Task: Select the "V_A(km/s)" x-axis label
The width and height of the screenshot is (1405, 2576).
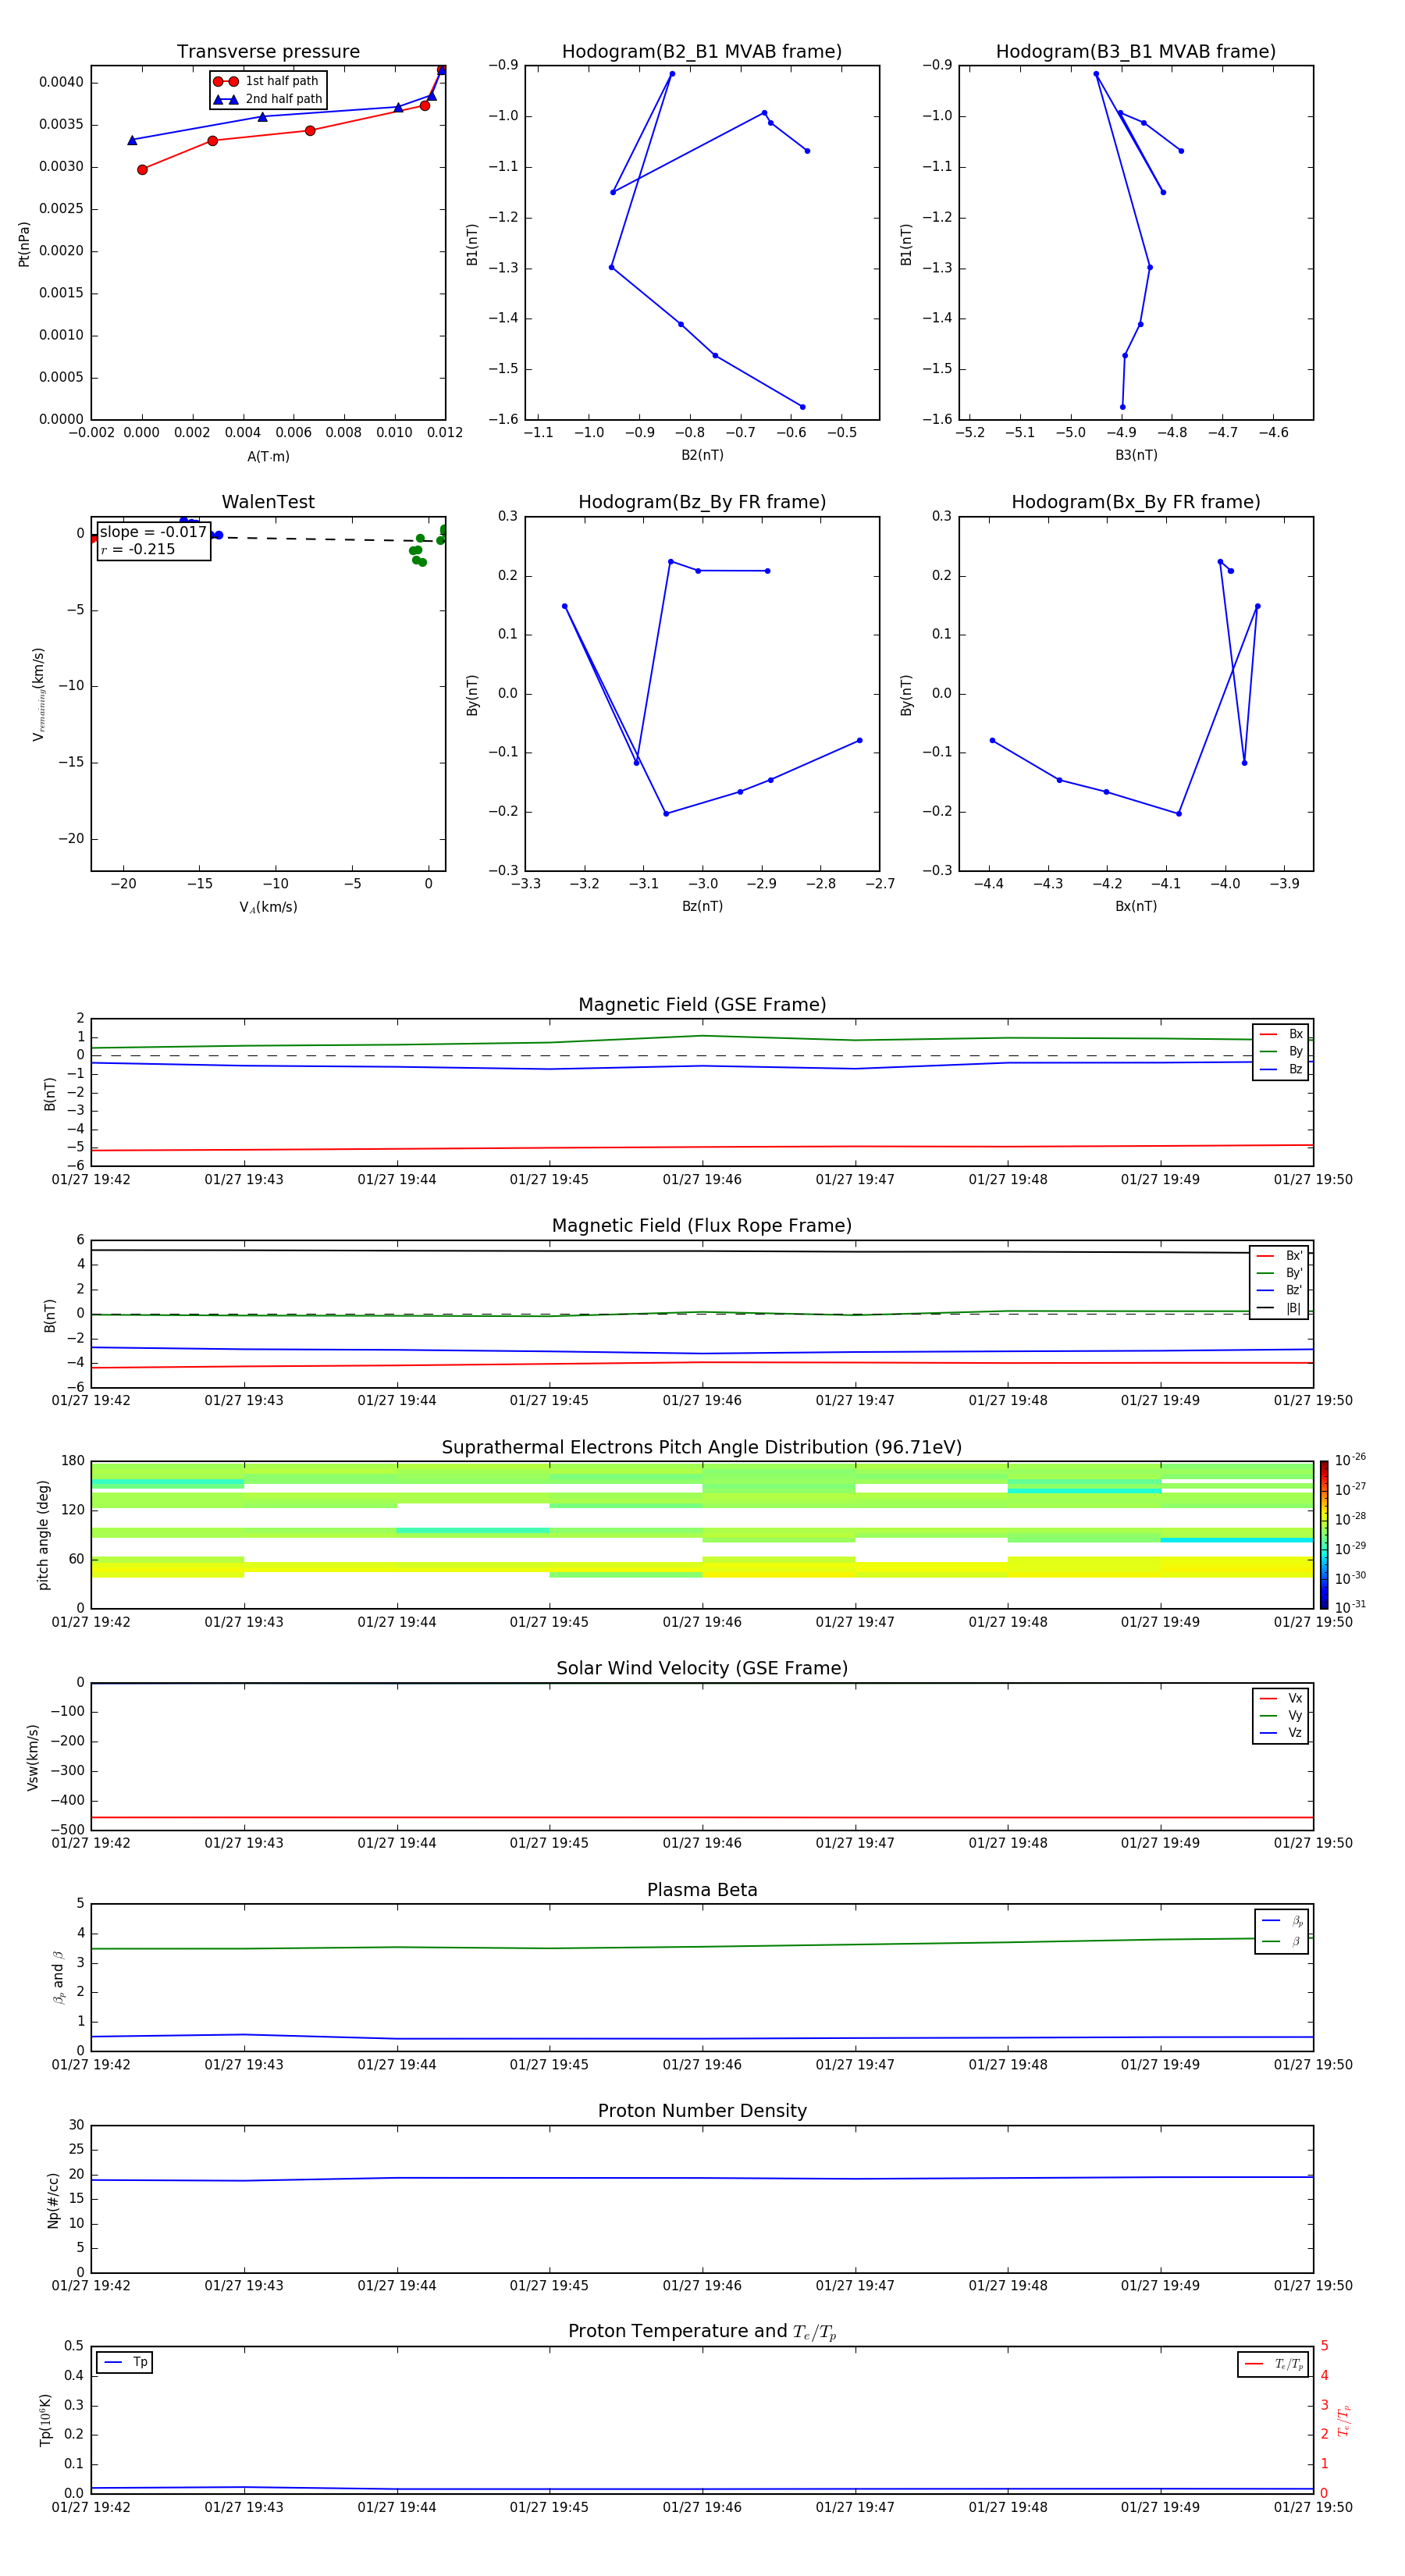Action: pos(268,907)
